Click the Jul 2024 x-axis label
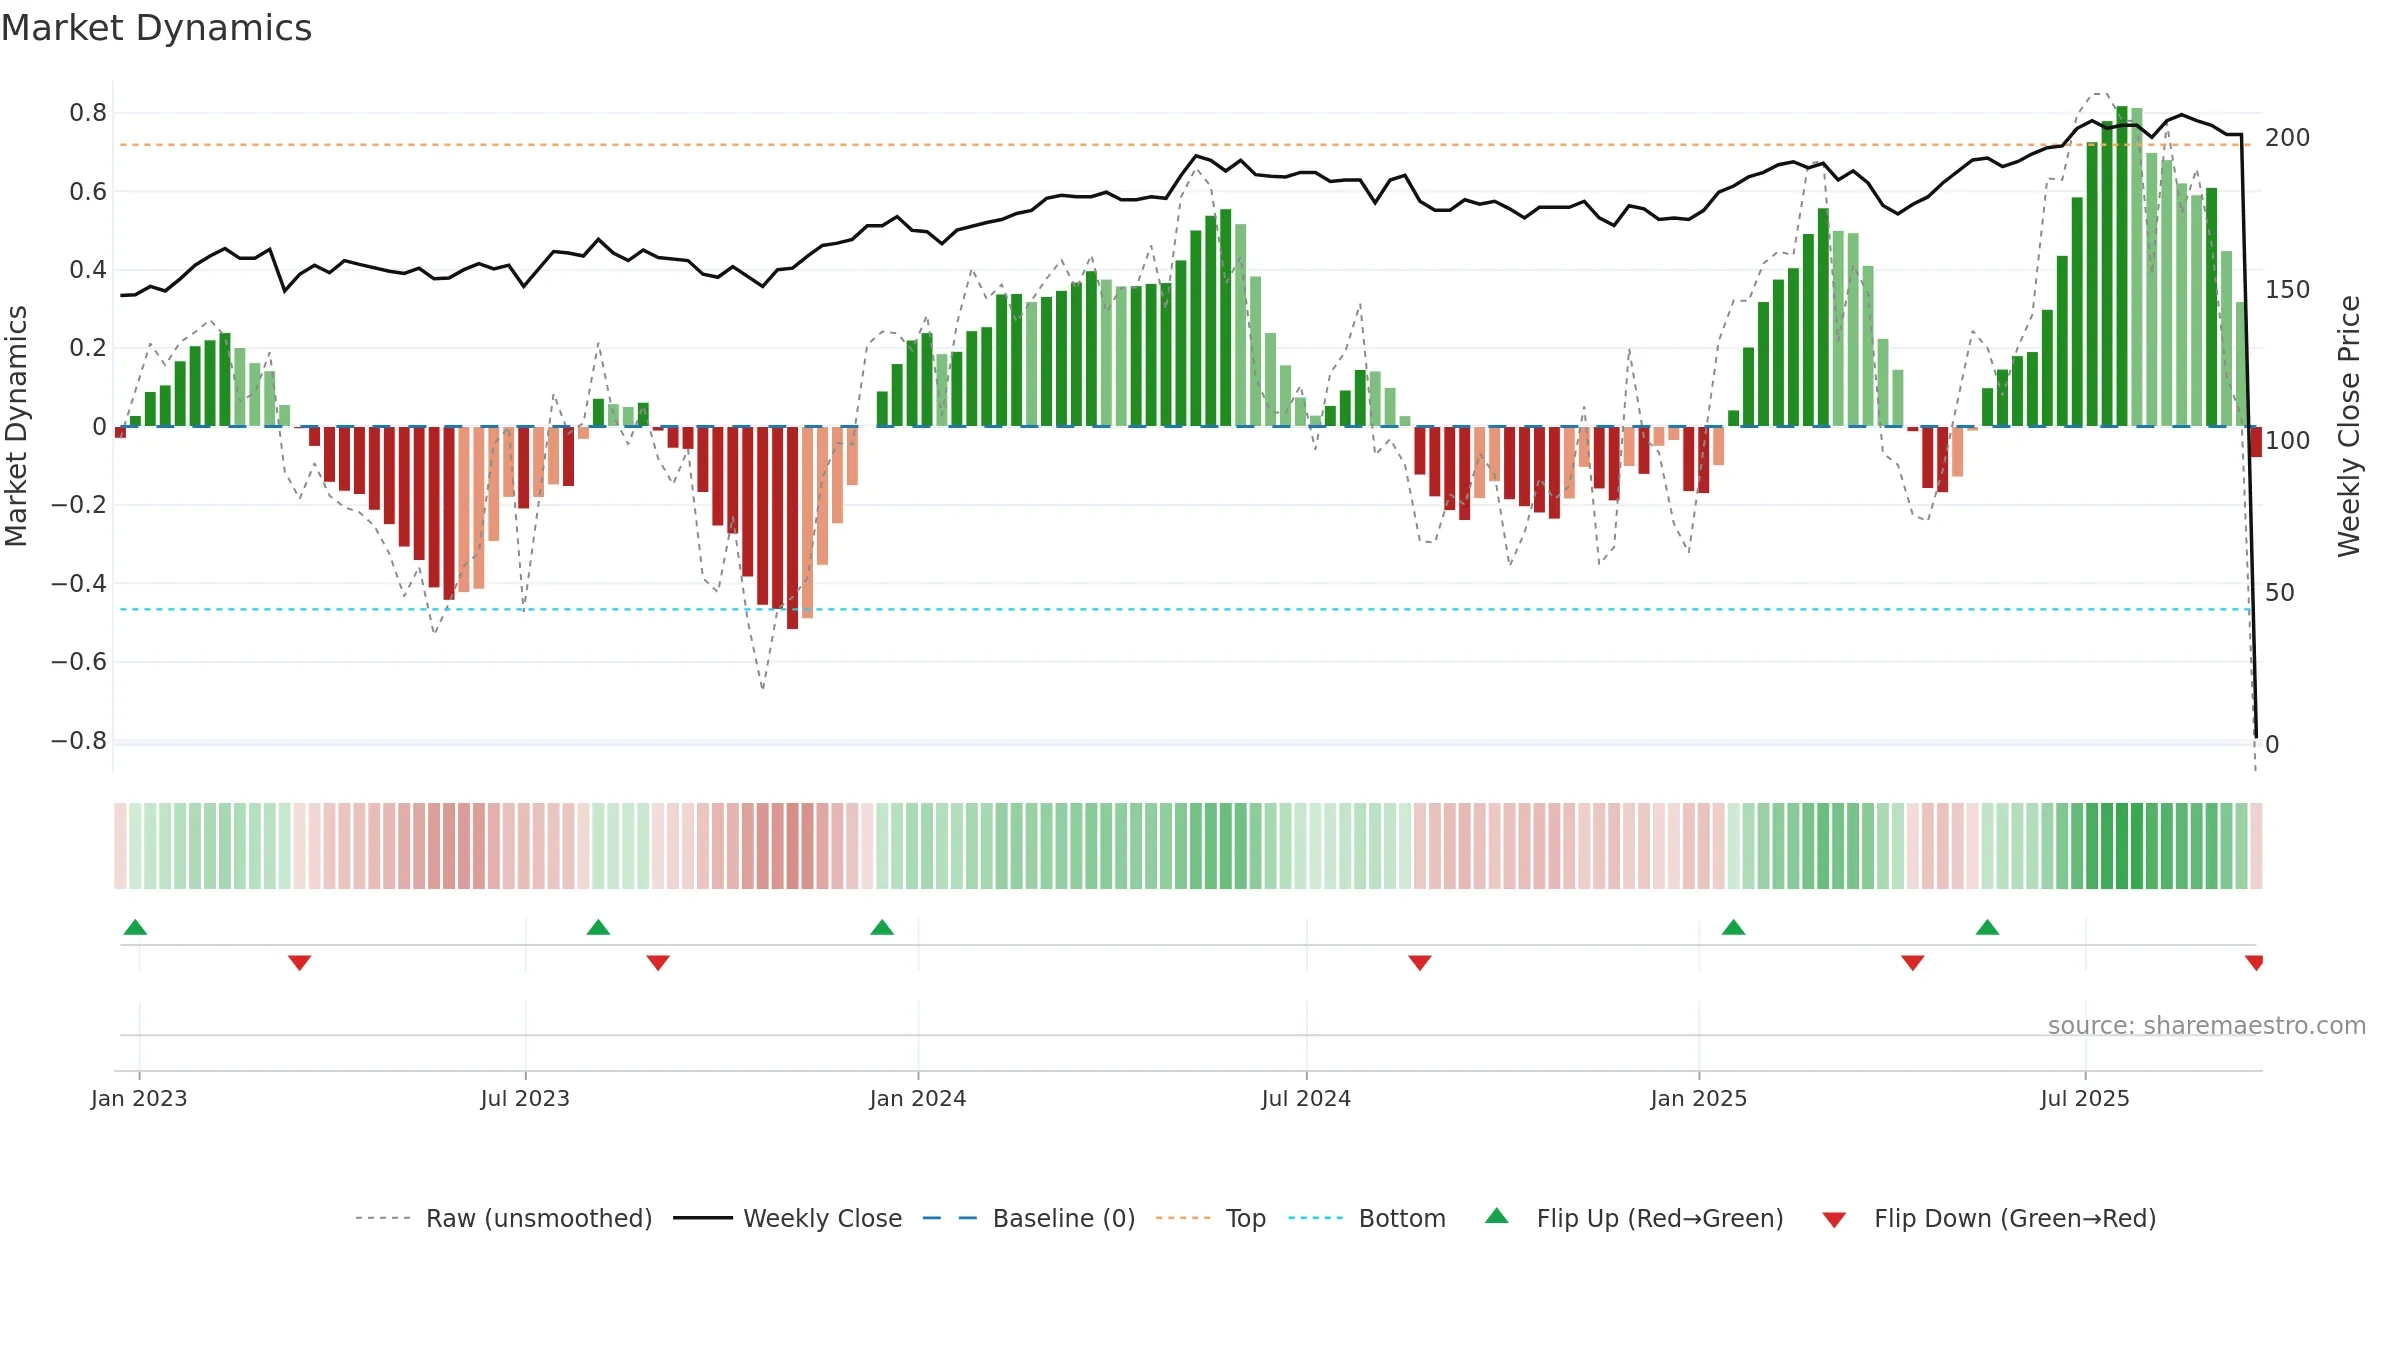Viewport: 2400px width, 1350px height. click(1306, 1098)
